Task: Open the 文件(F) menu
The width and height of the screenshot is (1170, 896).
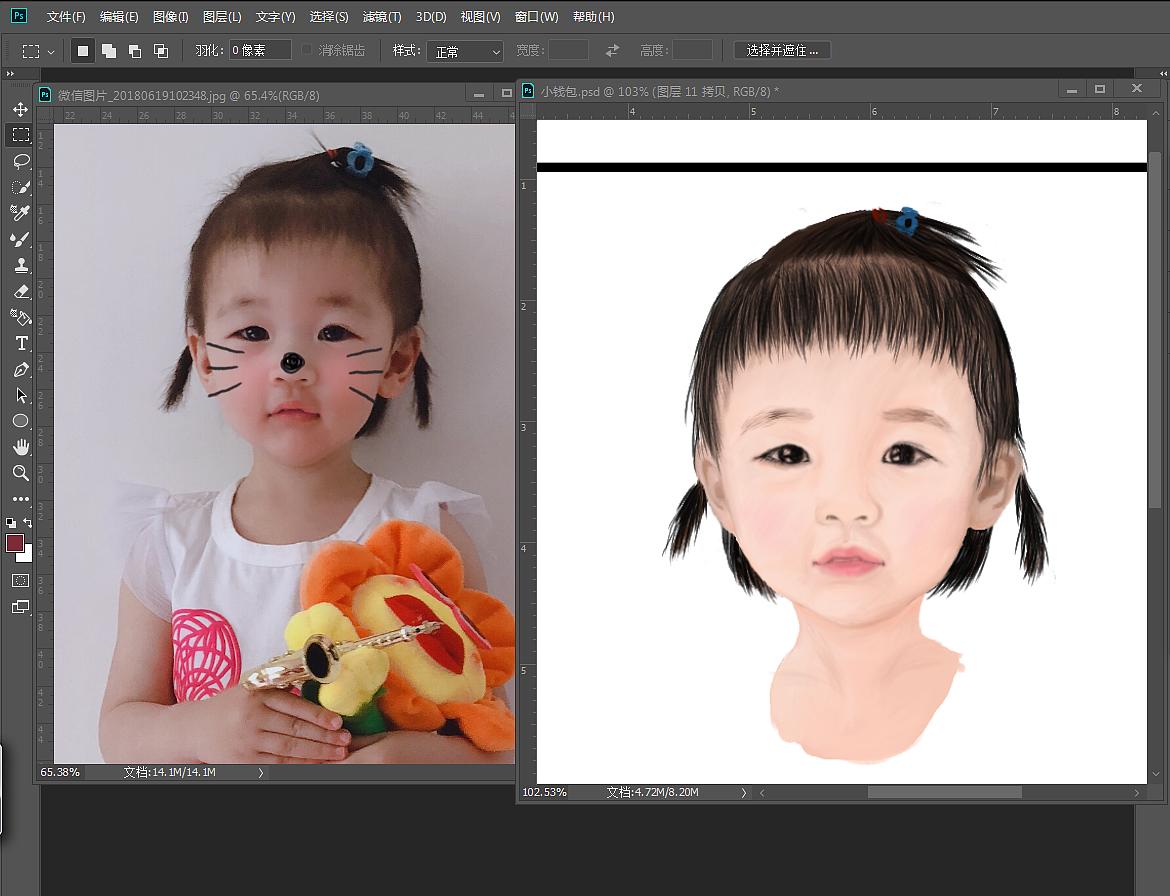Action: (66, 16)
